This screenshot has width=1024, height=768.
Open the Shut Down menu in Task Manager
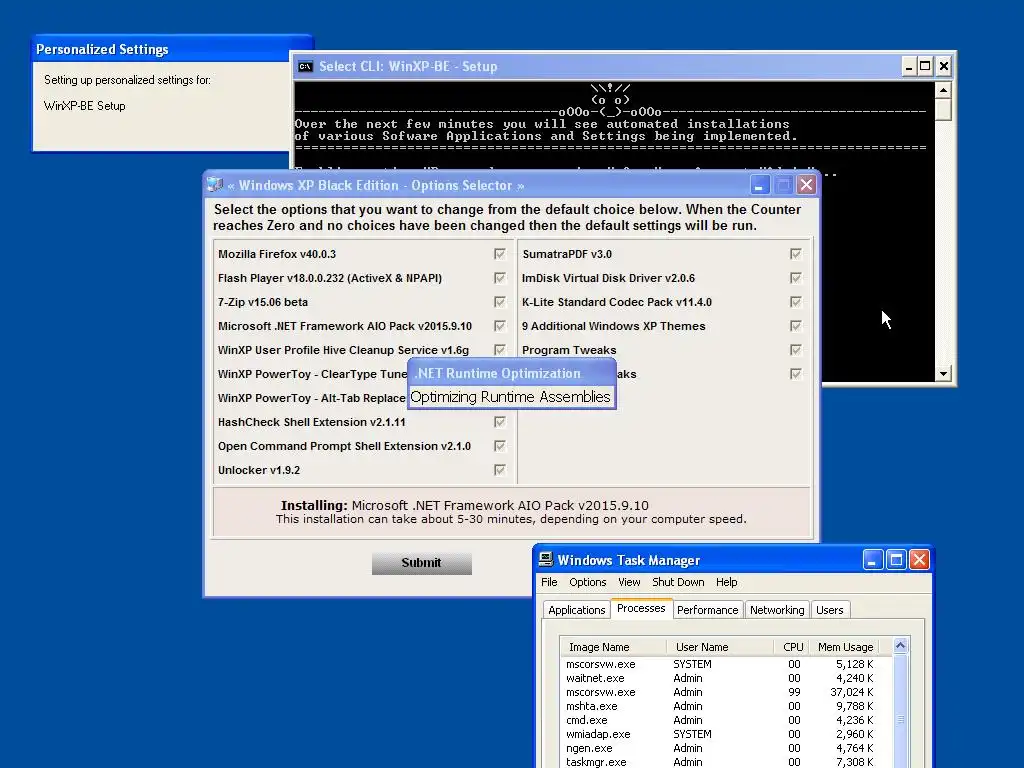pos(678,582)
